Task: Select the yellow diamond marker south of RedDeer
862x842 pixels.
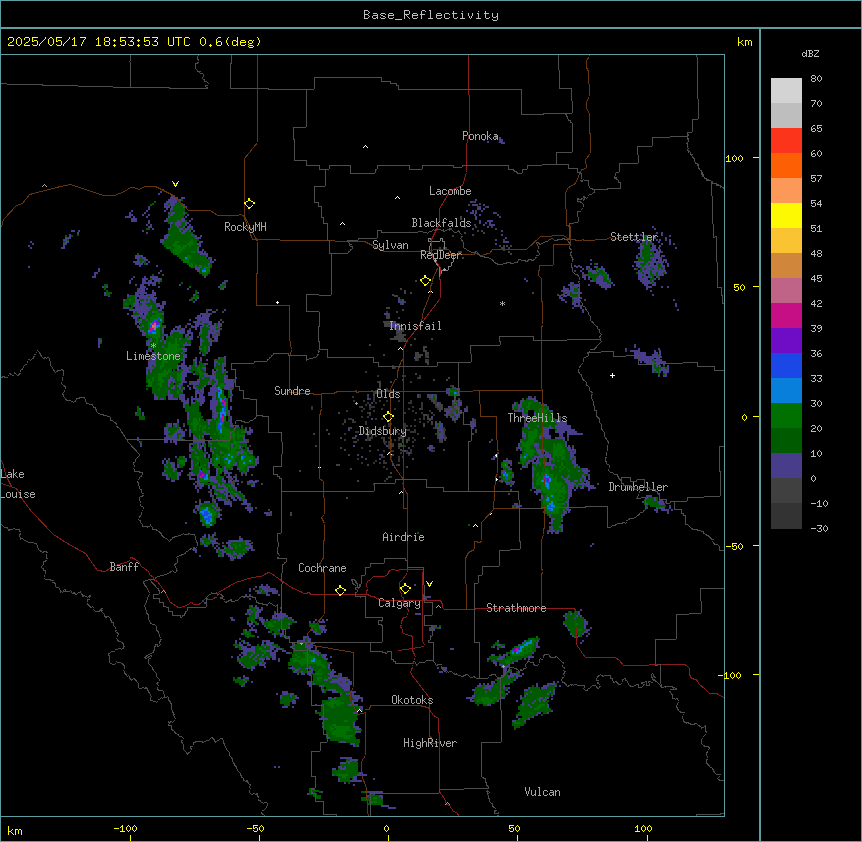Action: [426, 281]
